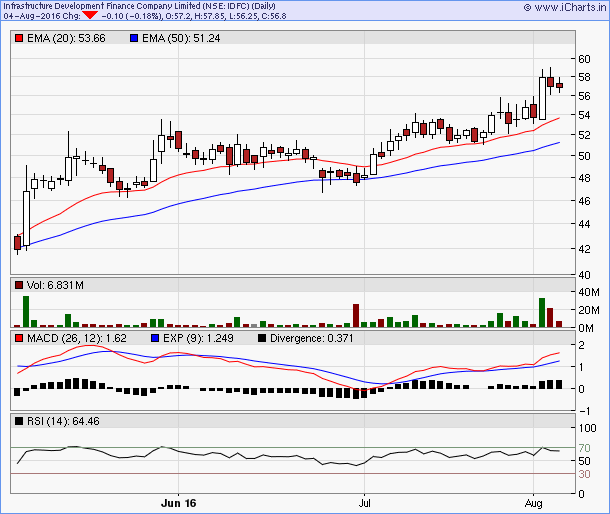Image resolution: width=610 pixels, height=514 pixels.
Task: Click the large white candlestick after Aug near 58
Action: click(542, 98)
